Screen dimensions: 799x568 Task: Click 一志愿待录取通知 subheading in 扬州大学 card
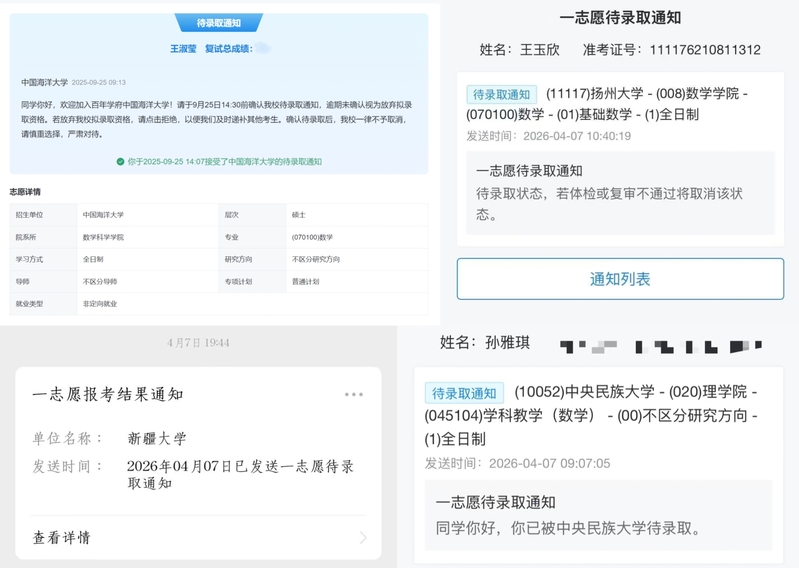(x=529, y=171)
